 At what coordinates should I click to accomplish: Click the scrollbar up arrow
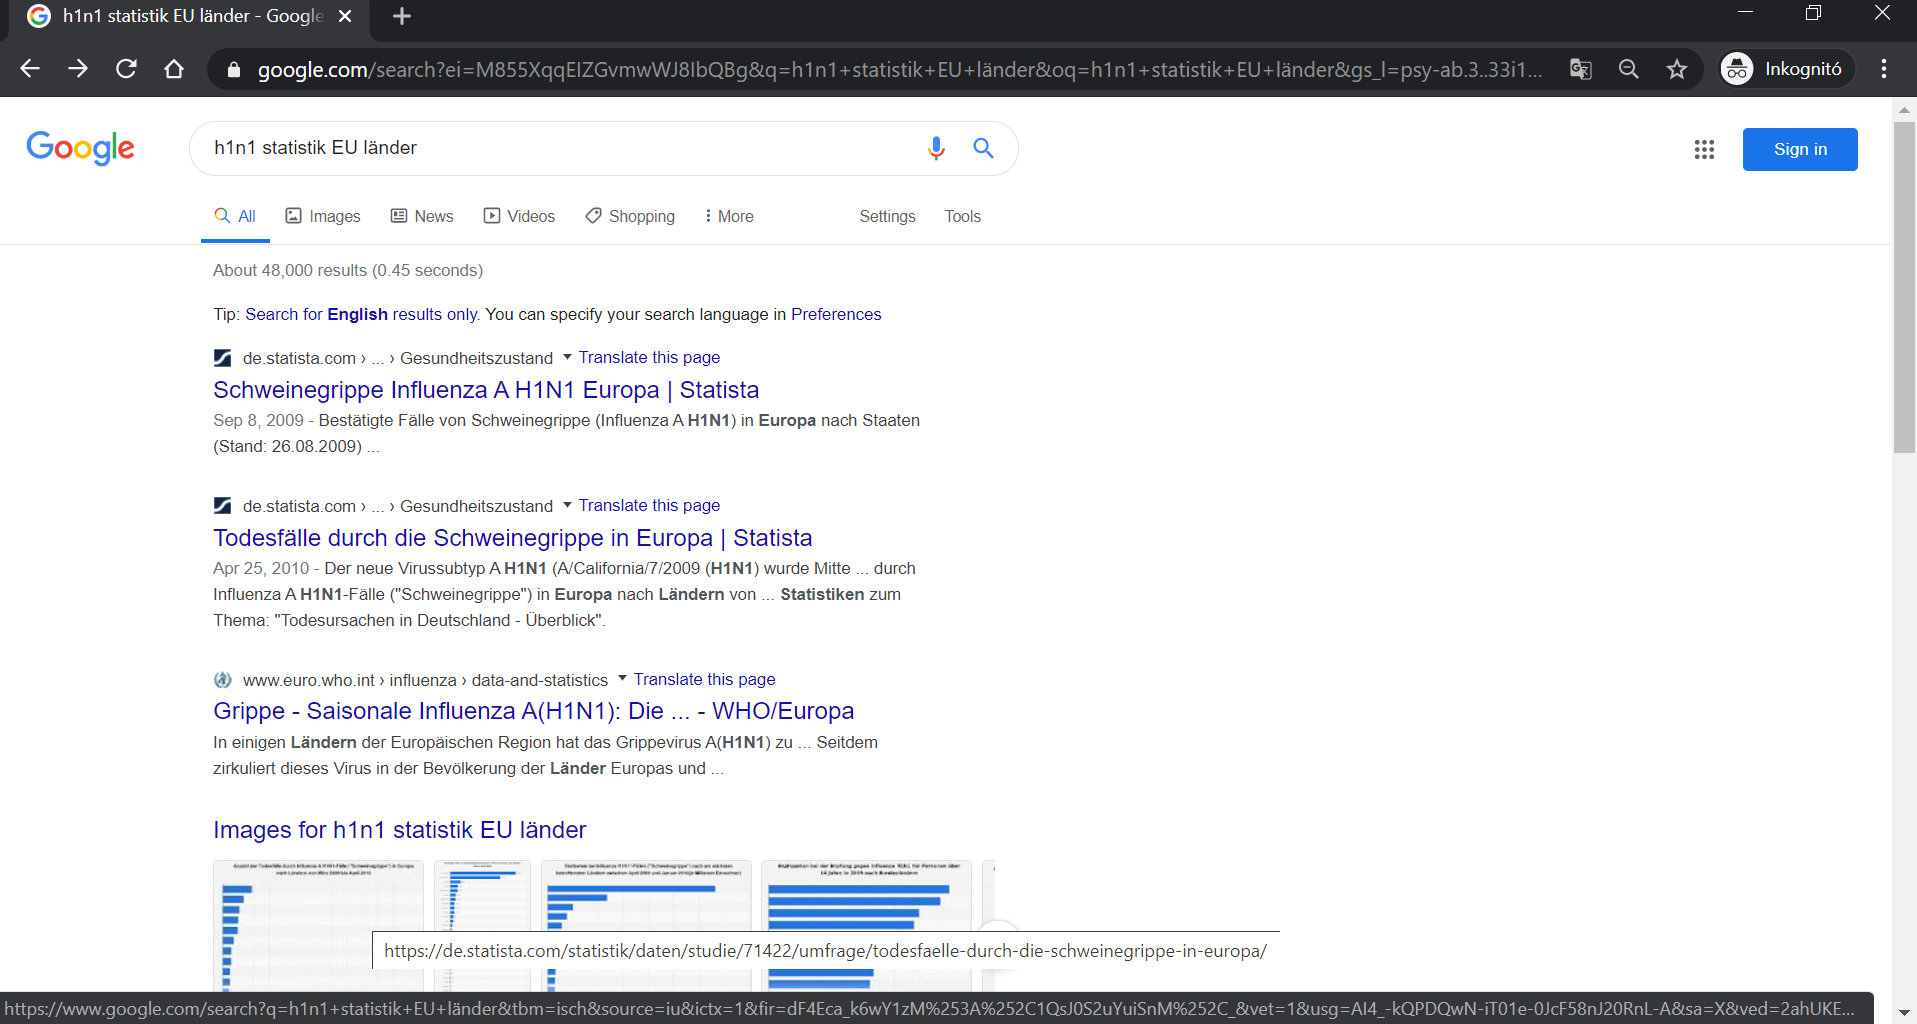1904,109
